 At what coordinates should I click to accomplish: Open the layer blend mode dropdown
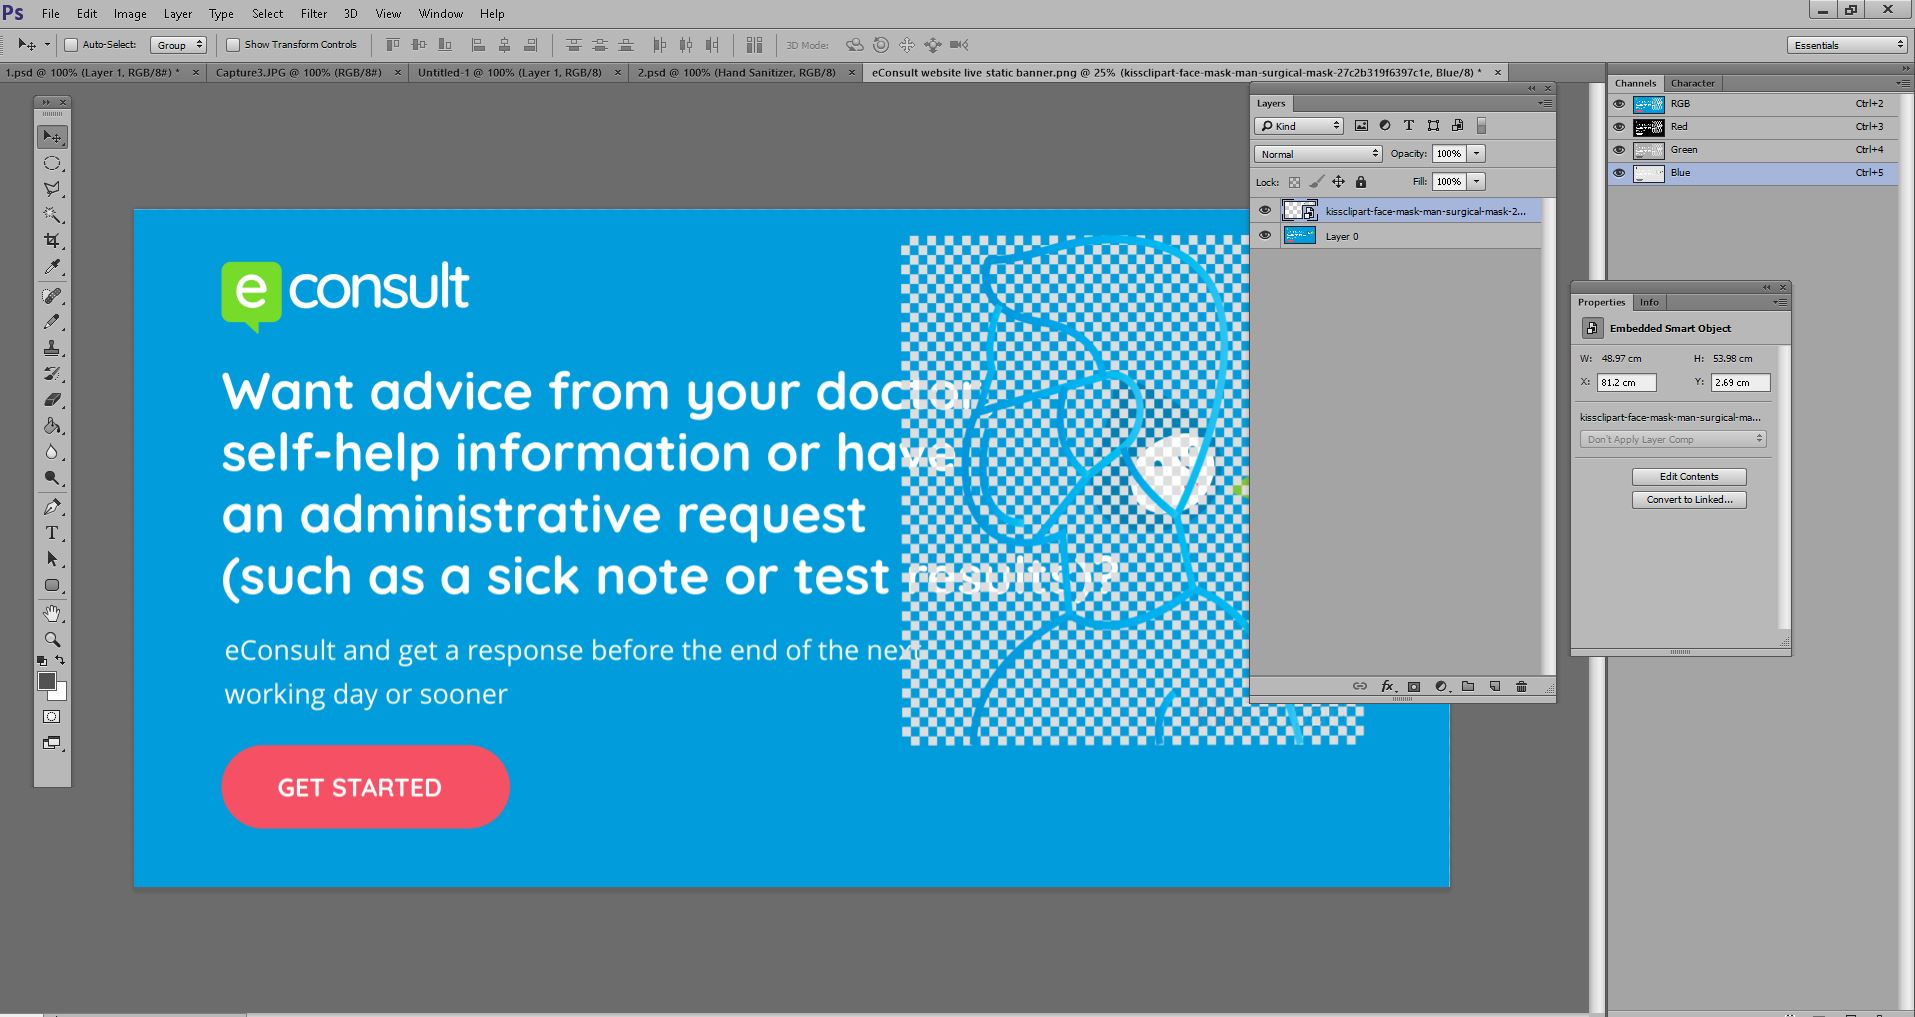(1317, 153)
